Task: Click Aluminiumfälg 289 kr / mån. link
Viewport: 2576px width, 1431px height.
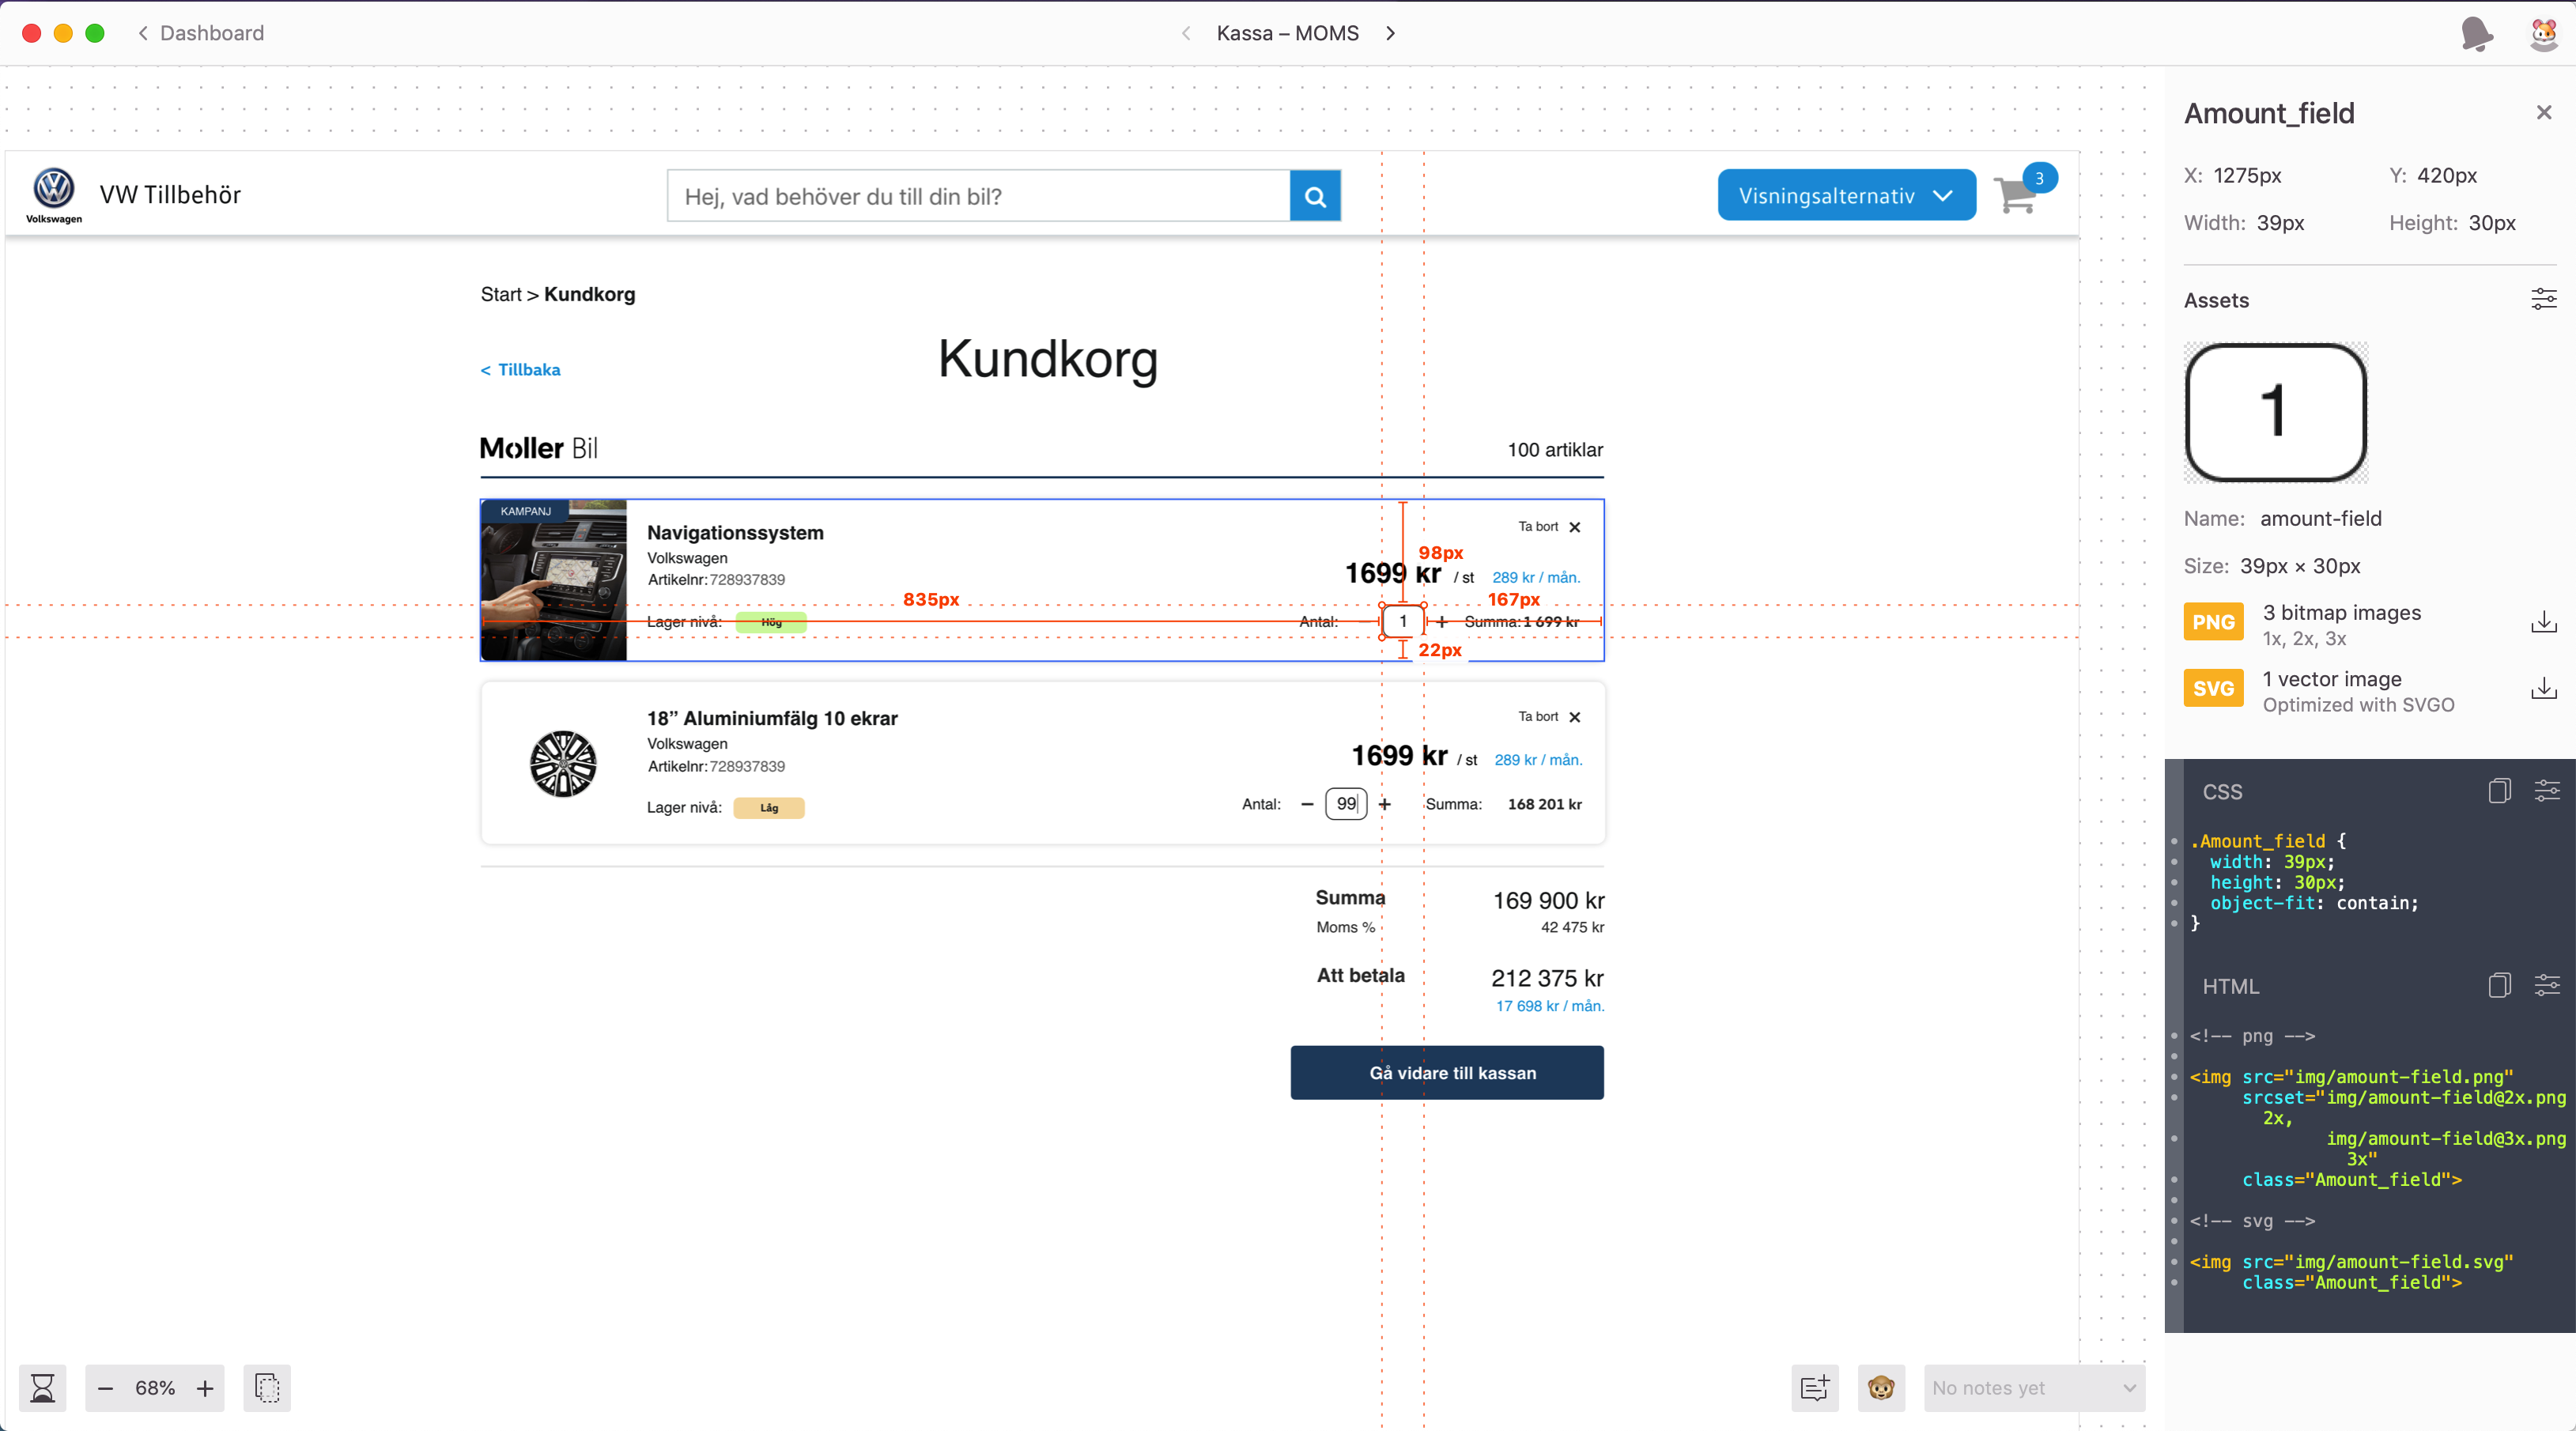Action: point(1538,760)
